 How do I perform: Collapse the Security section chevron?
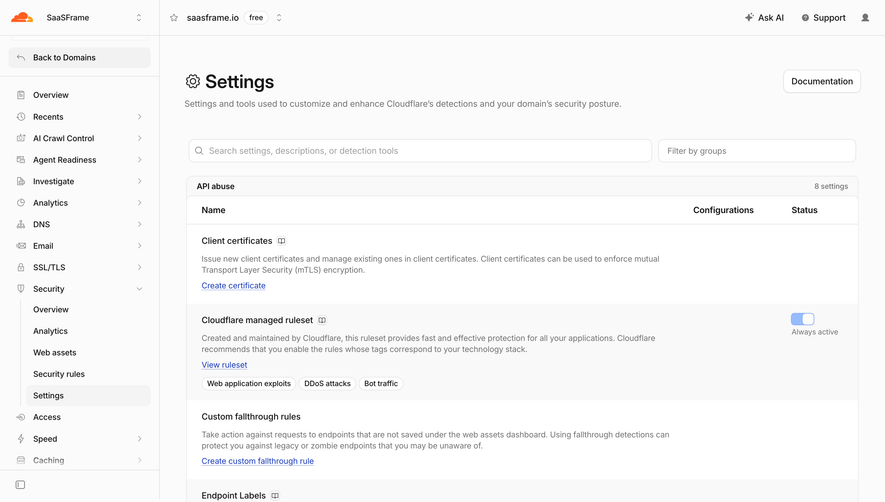point(139,289)
